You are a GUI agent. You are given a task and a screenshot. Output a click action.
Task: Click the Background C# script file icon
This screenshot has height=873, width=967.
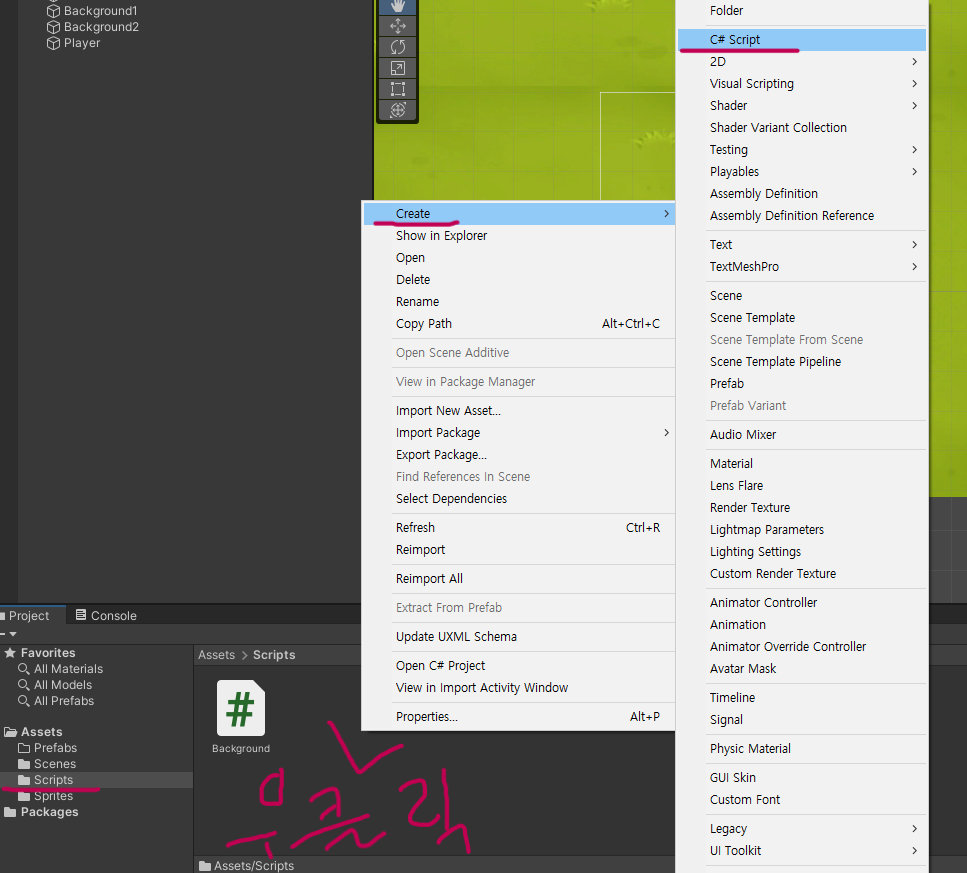click(x=240, y=708)
